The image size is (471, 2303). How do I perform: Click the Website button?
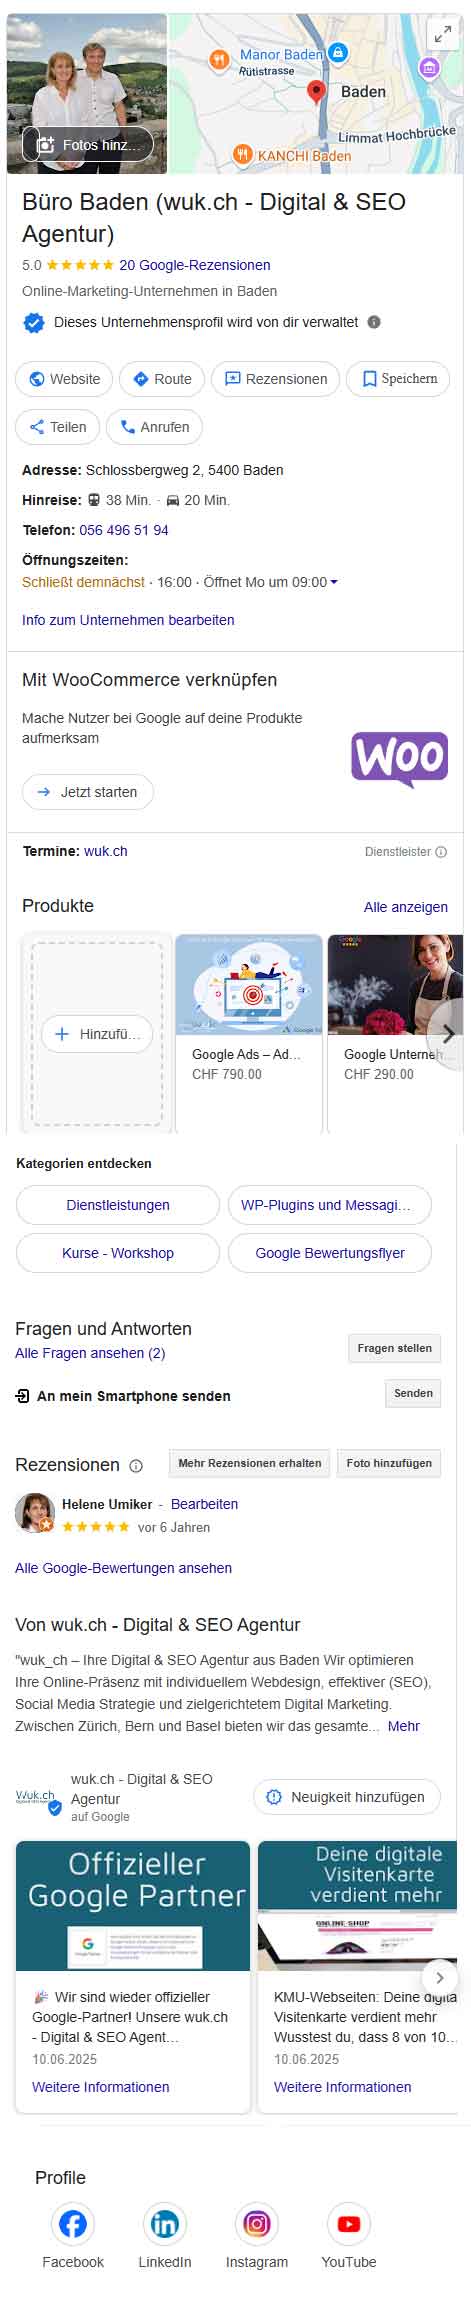tap(64, 379)
